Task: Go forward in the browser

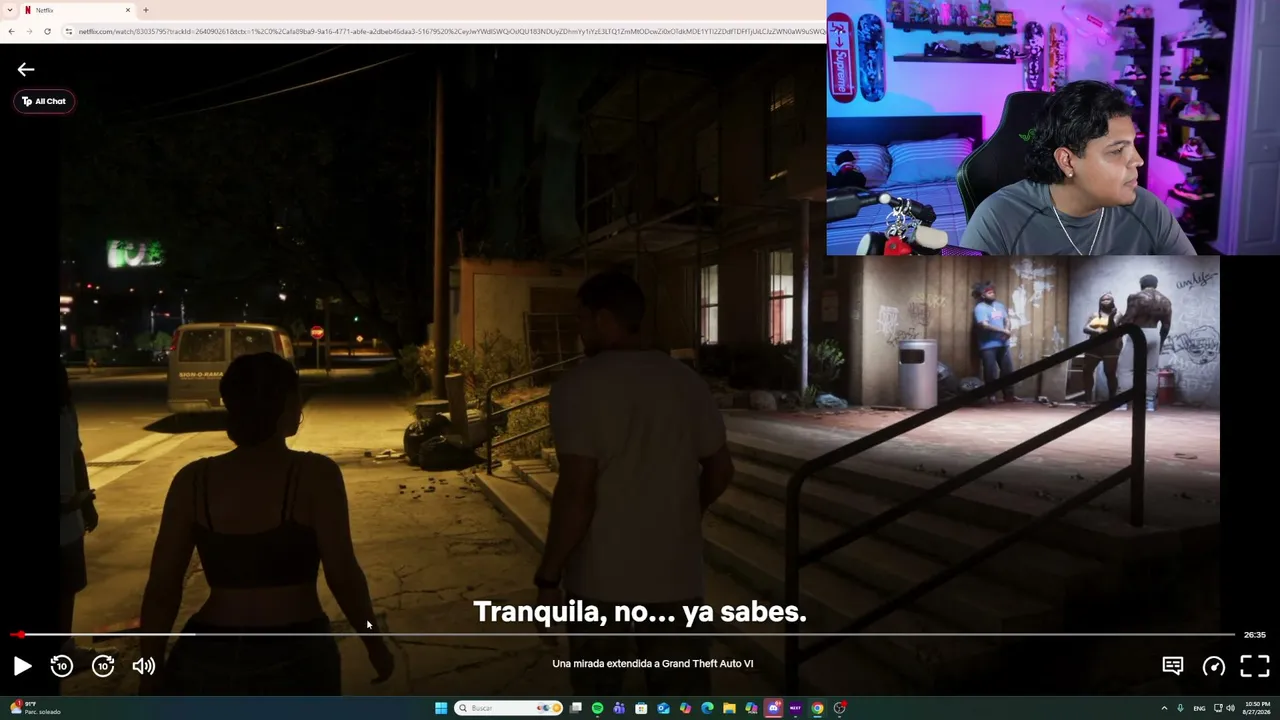Action: pos(29,31)
